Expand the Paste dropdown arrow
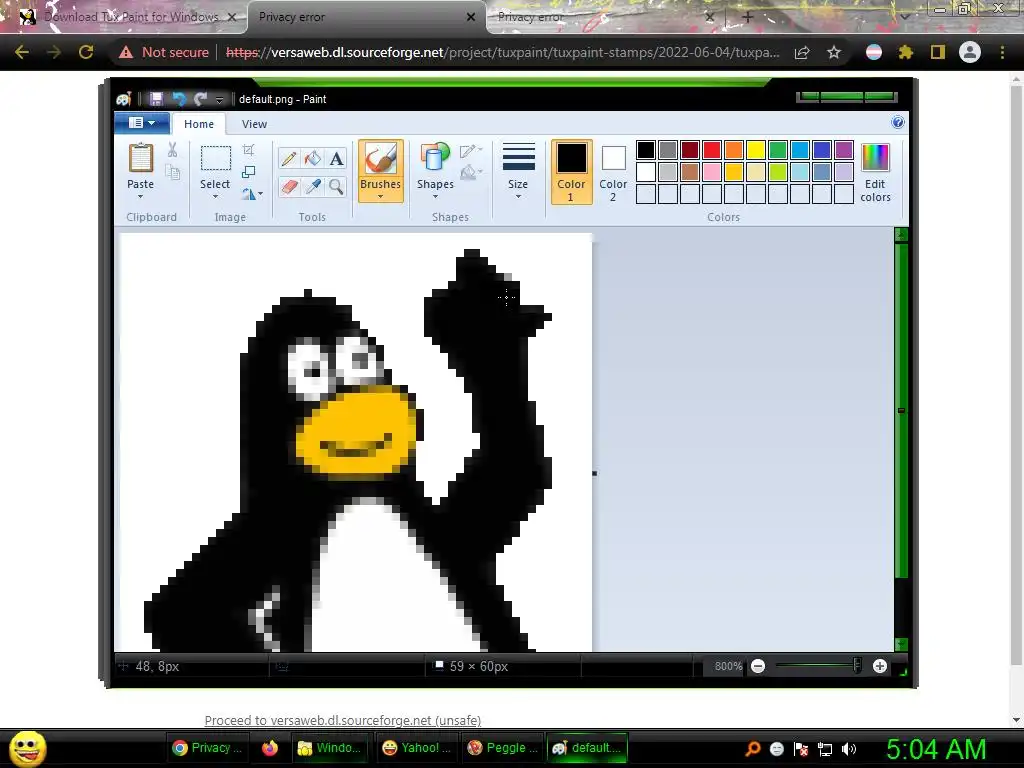This screenshot has height=768, width=1024. pos(140,197)
